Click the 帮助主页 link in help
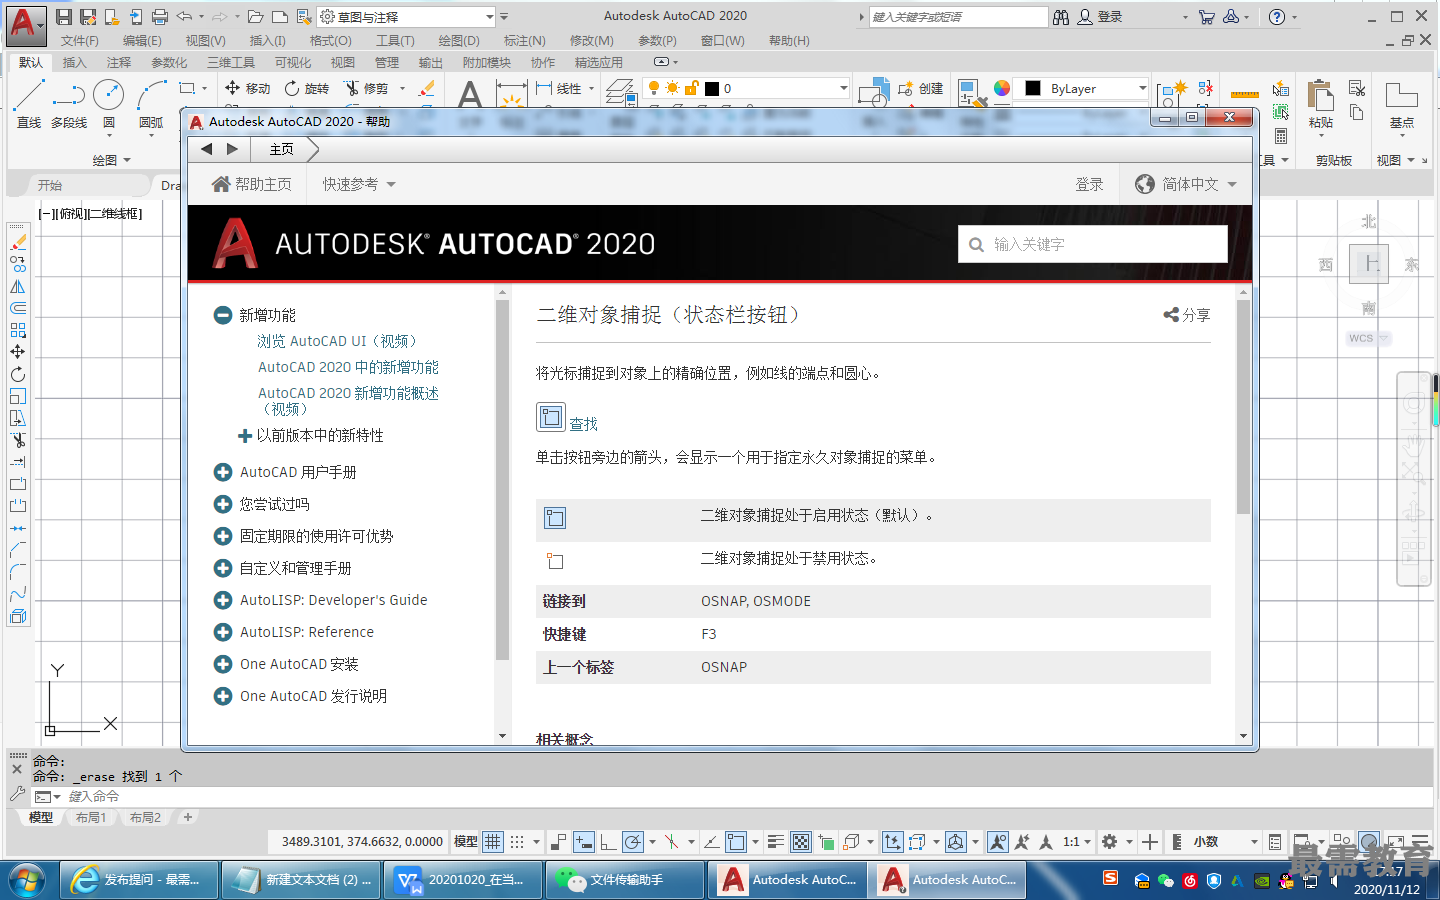 pyautogui.click(x=252, y=184)
